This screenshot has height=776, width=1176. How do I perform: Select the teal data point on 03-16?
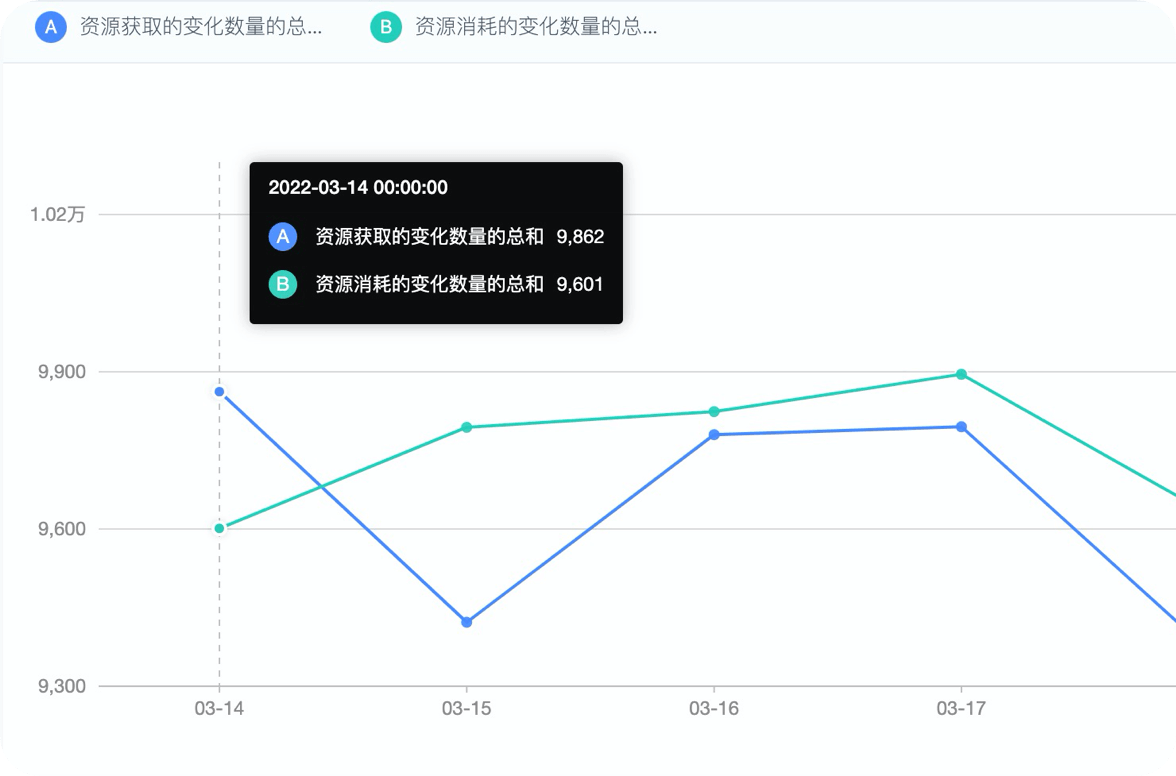click(714, 412)
